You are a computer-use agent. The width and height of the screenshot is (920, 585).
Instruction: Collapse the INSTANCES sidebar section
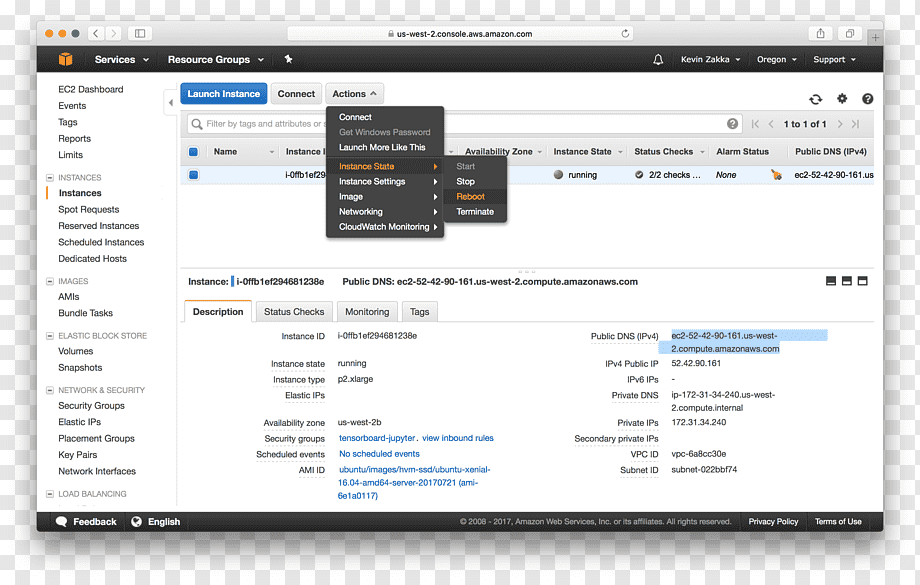pyautogui.click(x=50, y=177)
